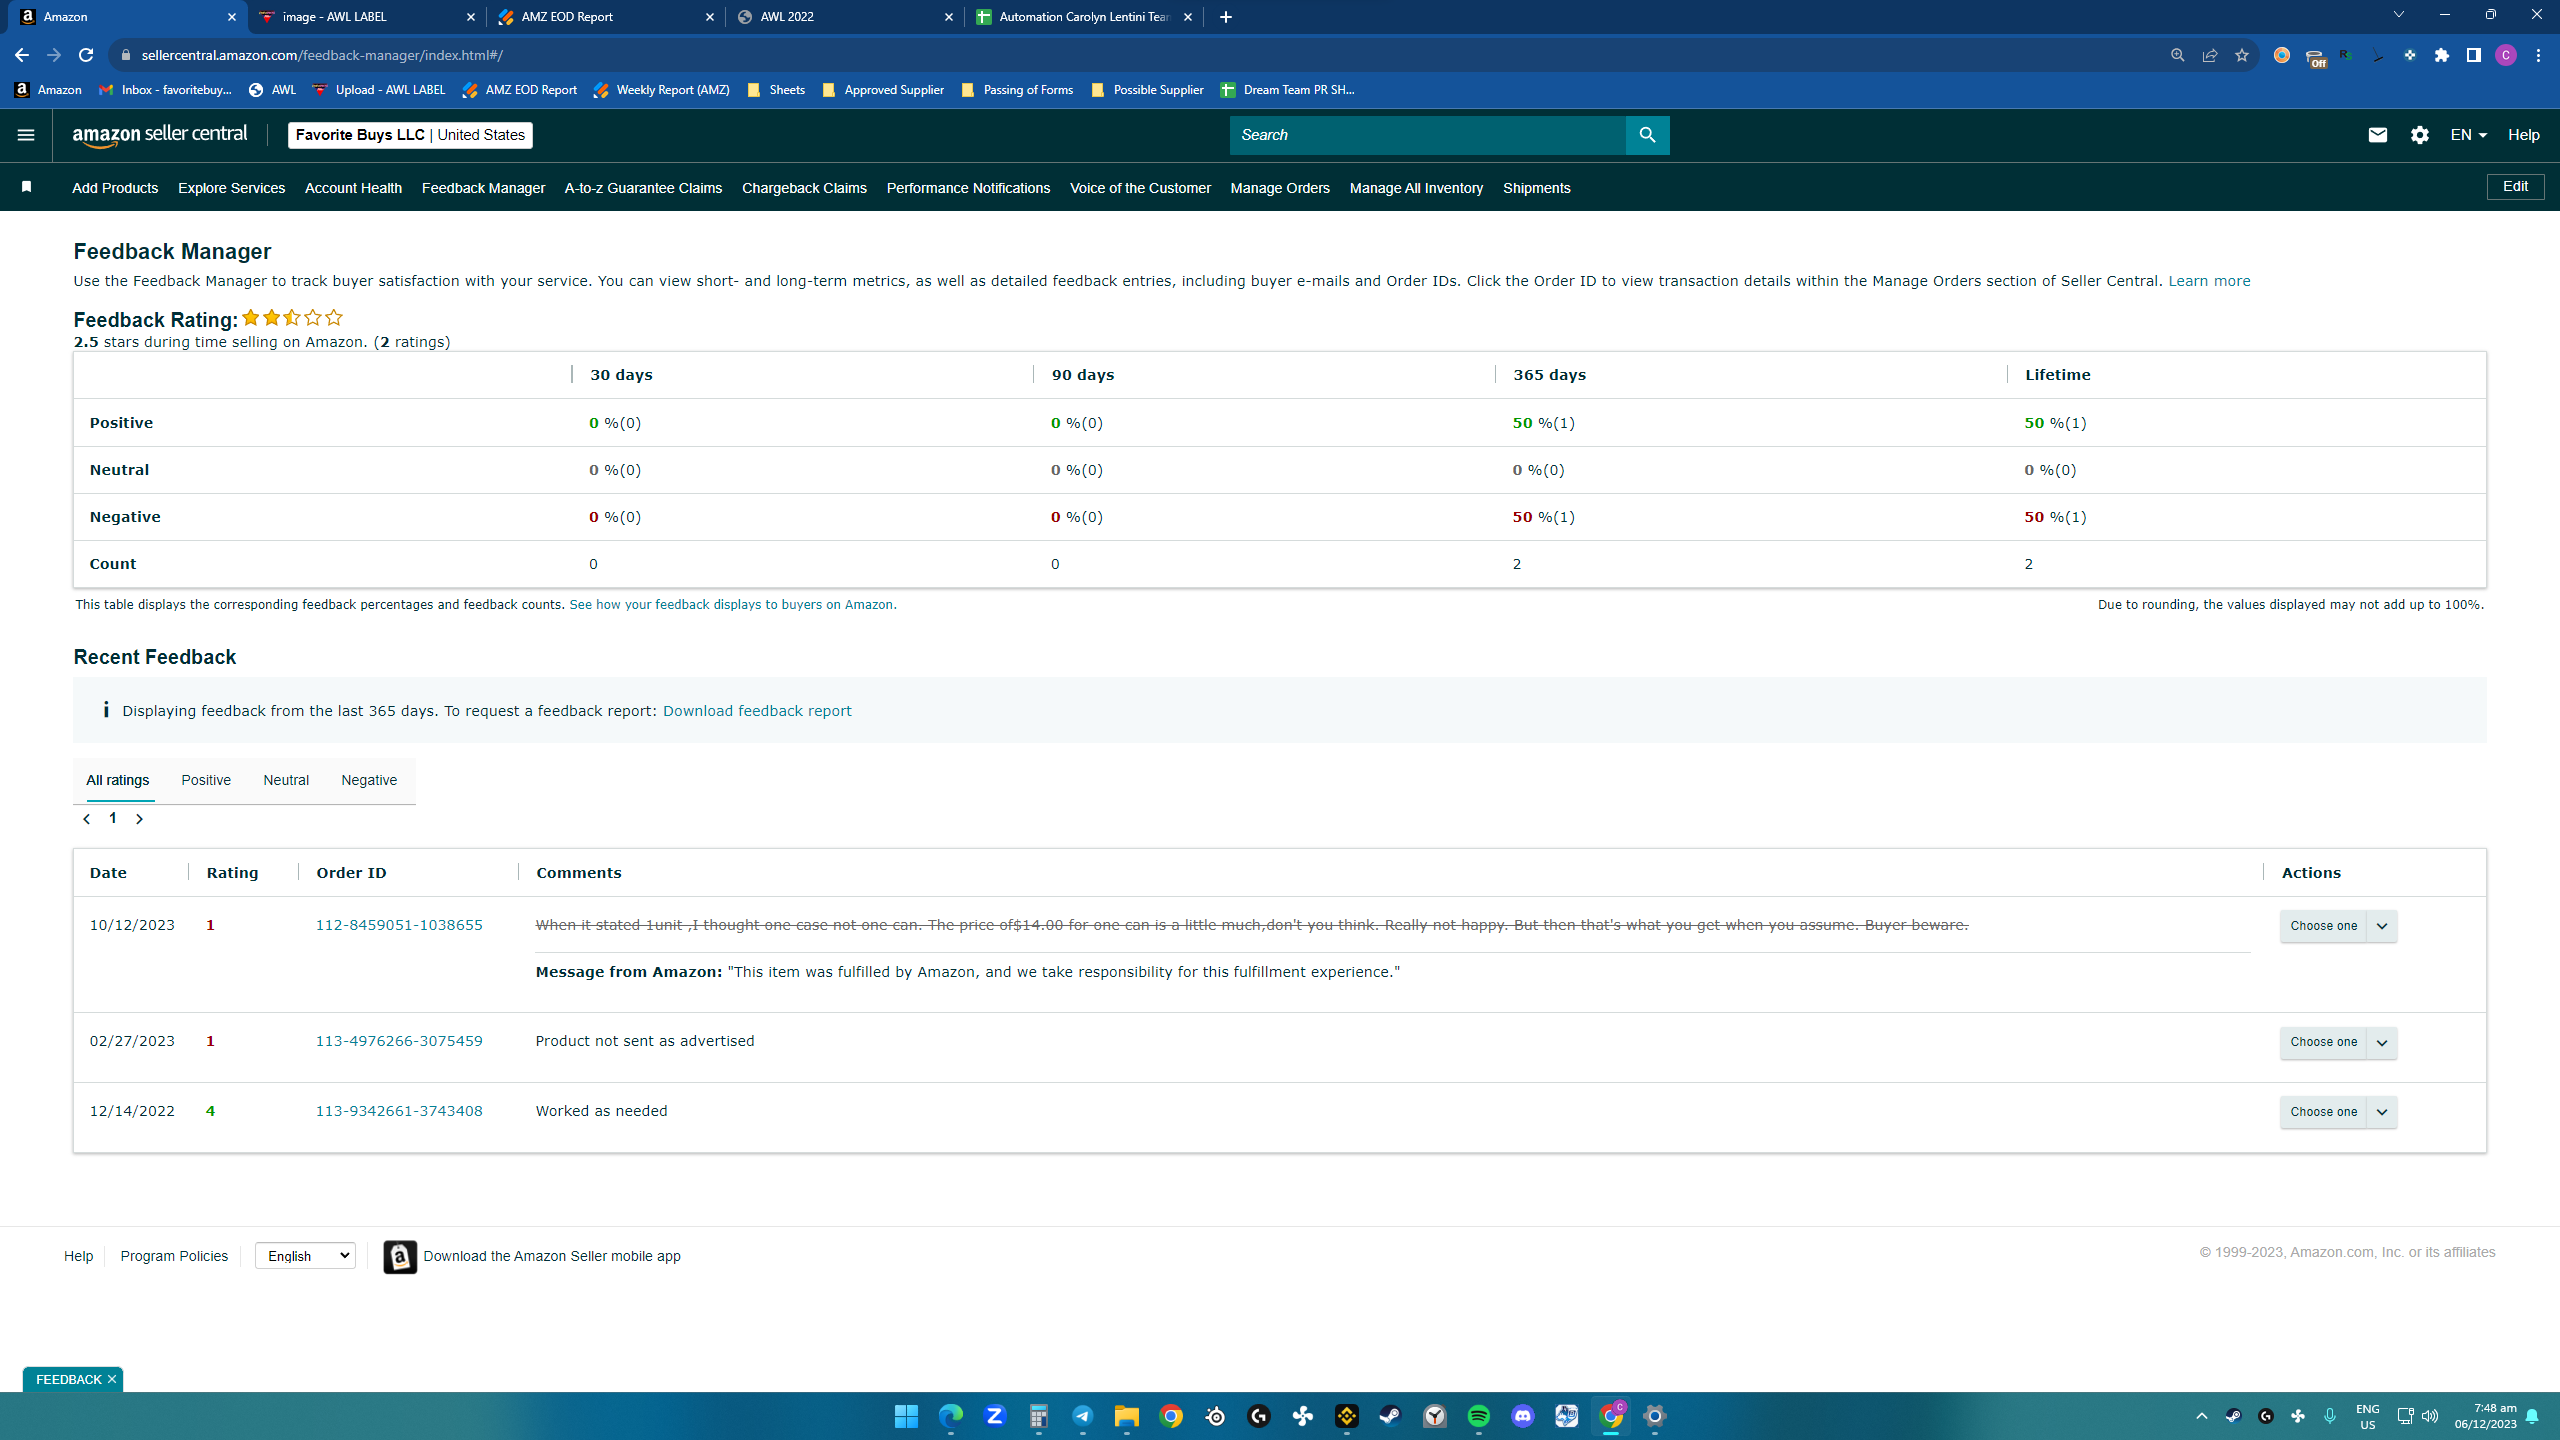This screenshot has width=2560, height=1440.
Task: Open Telegram from the taskbar
Action: (x=1083, y=1416)
